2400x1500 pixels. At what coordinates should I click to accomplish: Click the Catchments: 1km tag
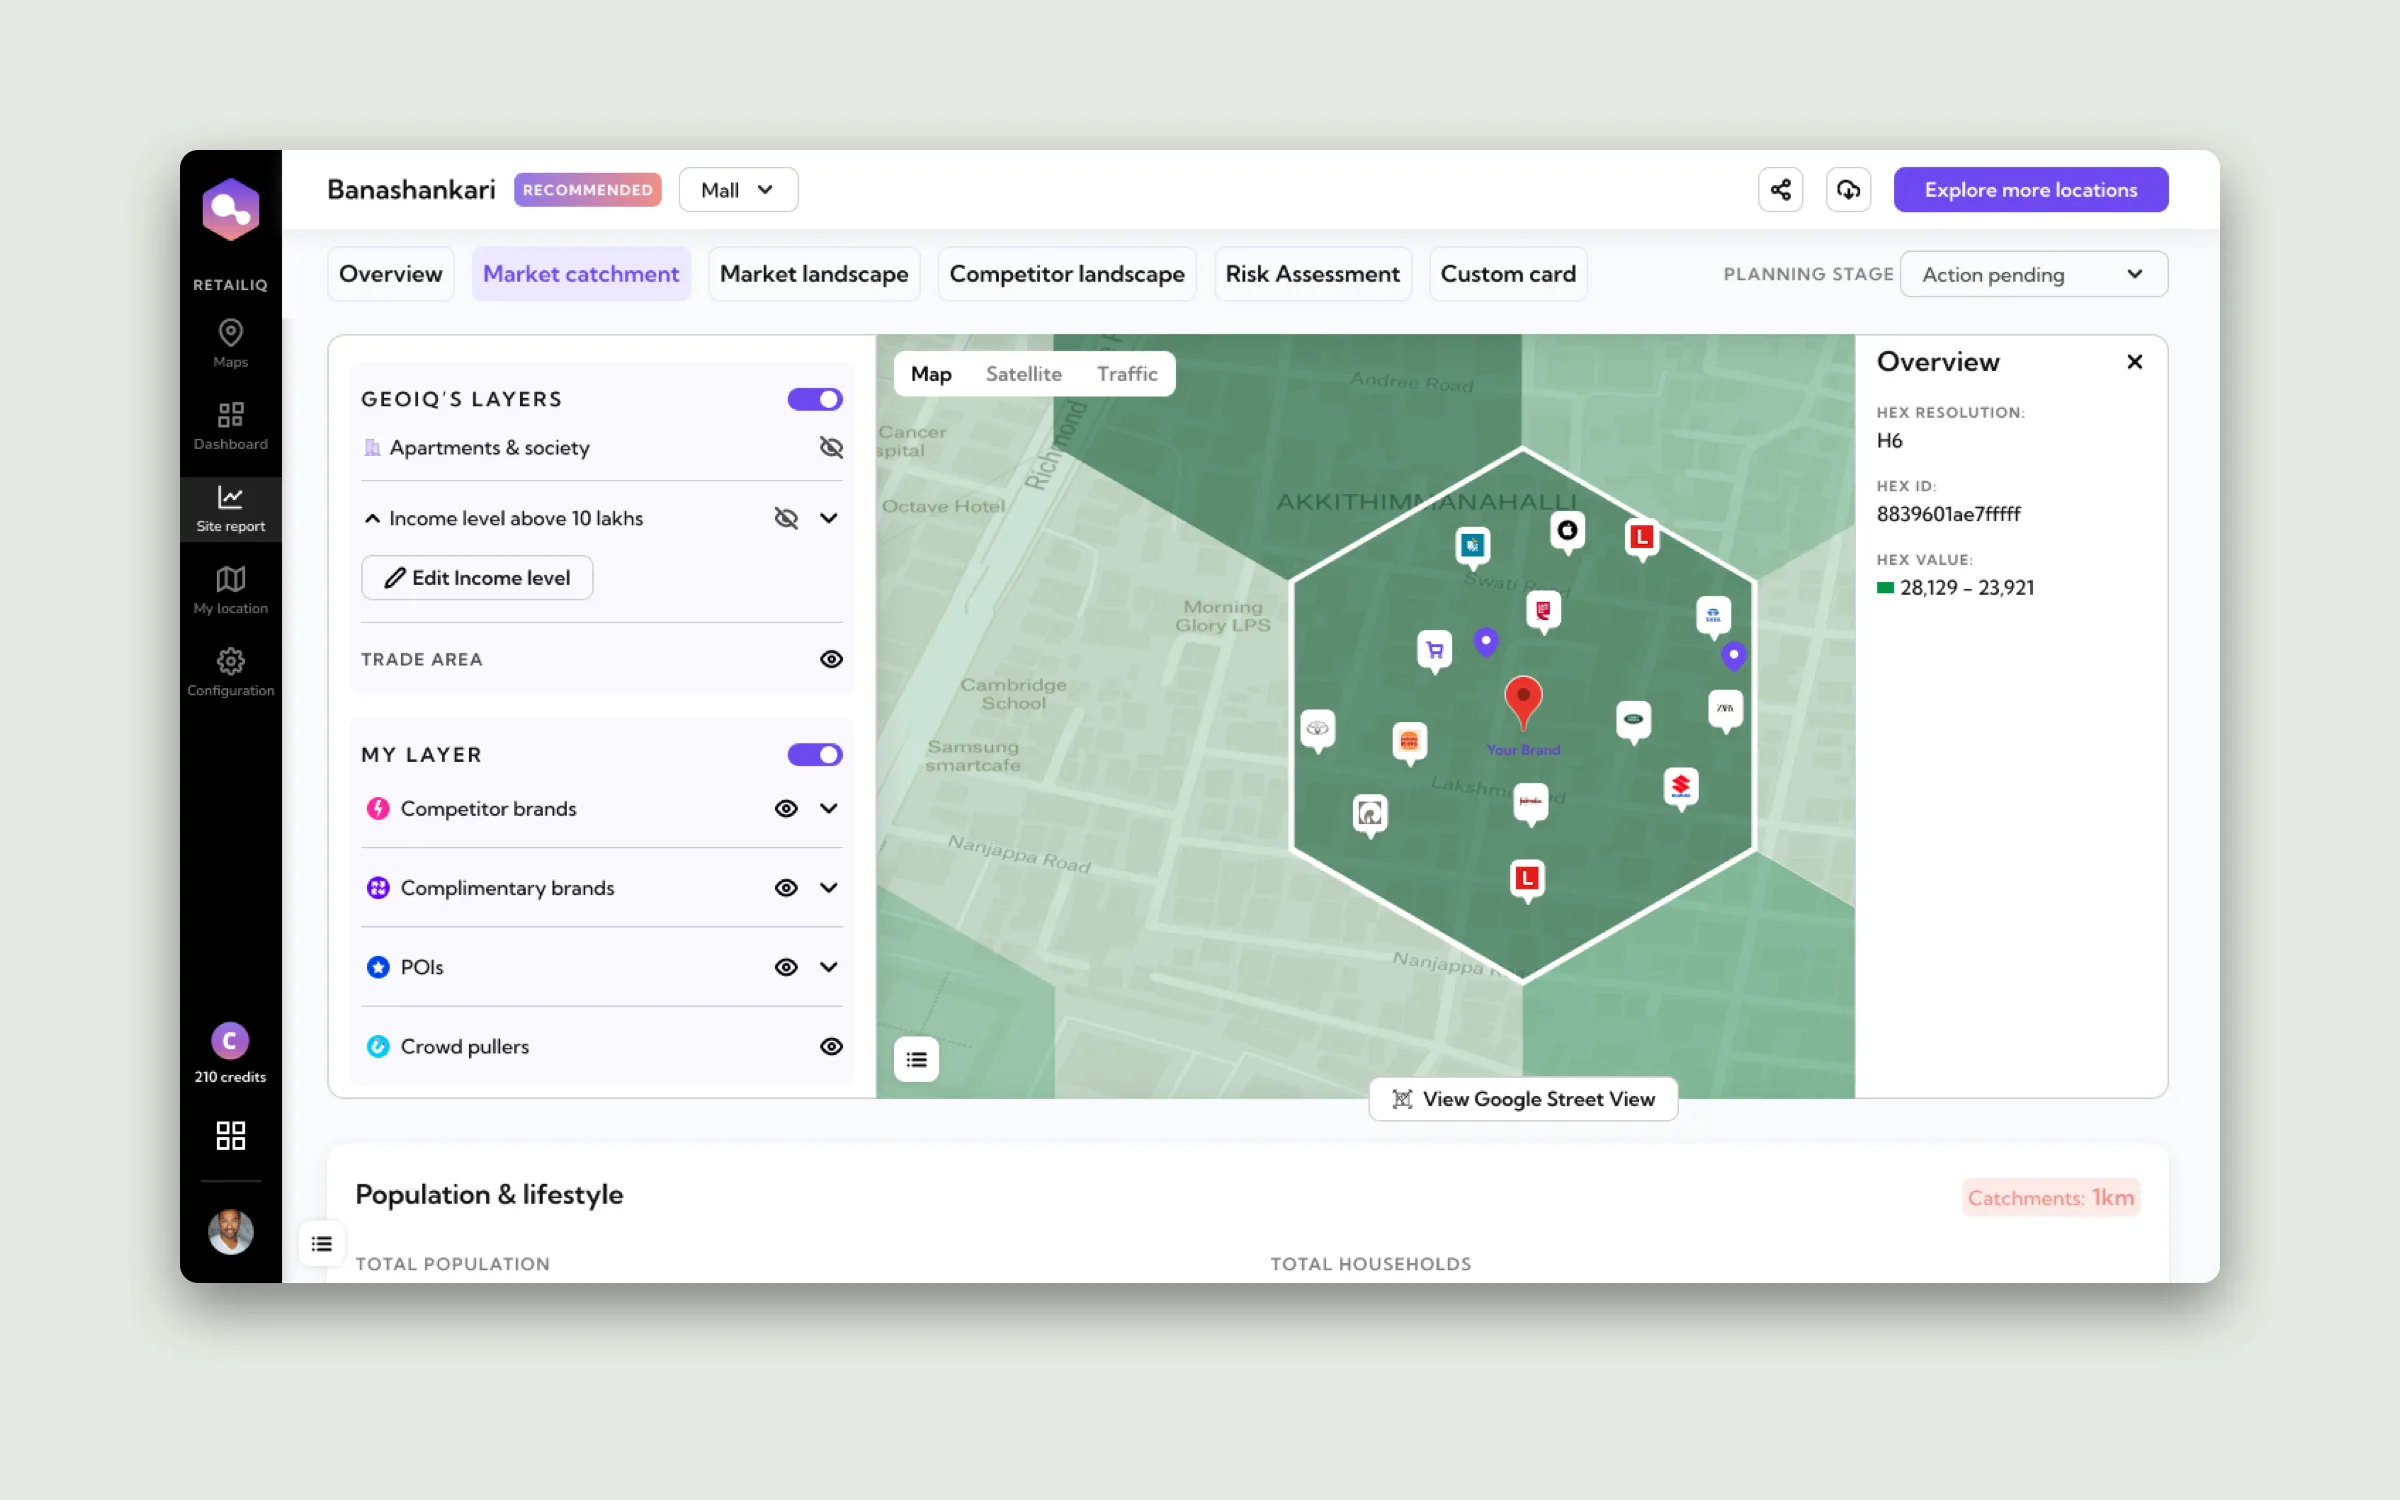tap(2050, 1198)
